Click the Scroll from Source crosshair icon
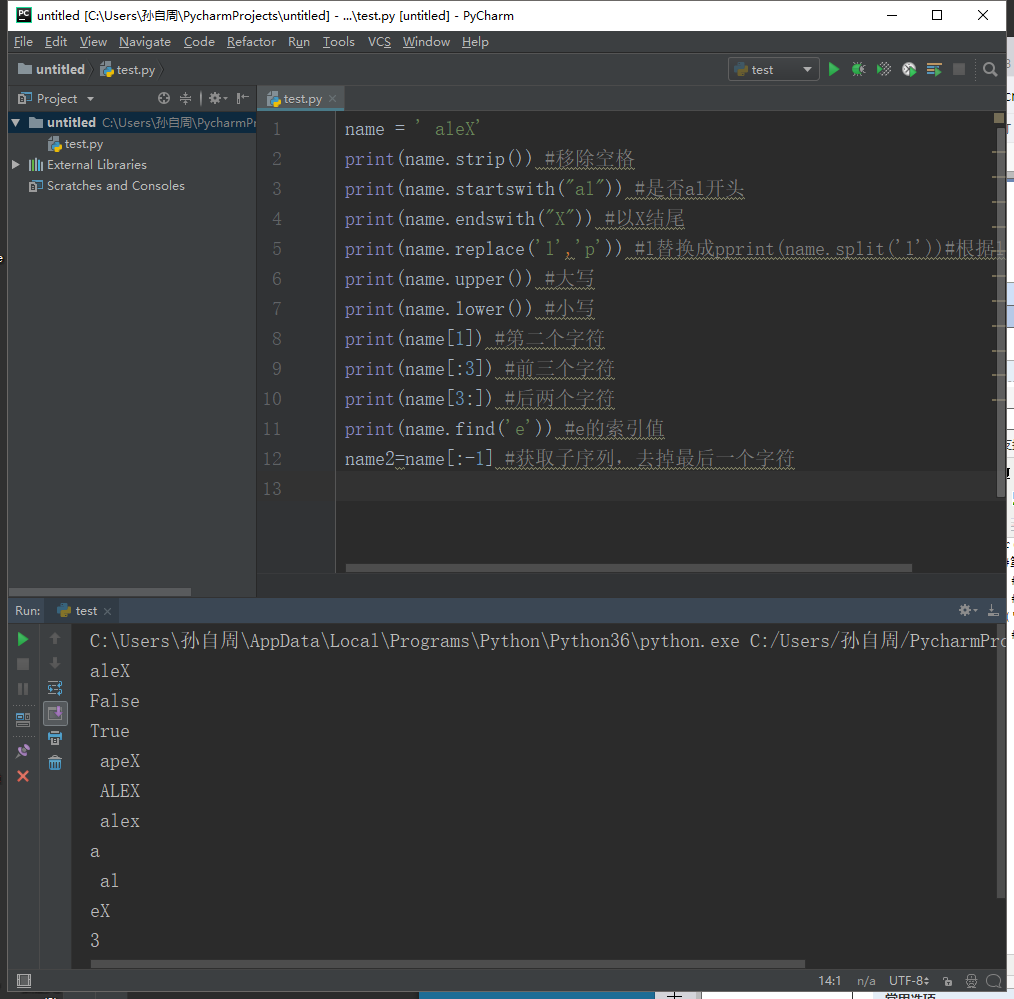This screenshot has width=1014, height=999. tap(164, 98)
